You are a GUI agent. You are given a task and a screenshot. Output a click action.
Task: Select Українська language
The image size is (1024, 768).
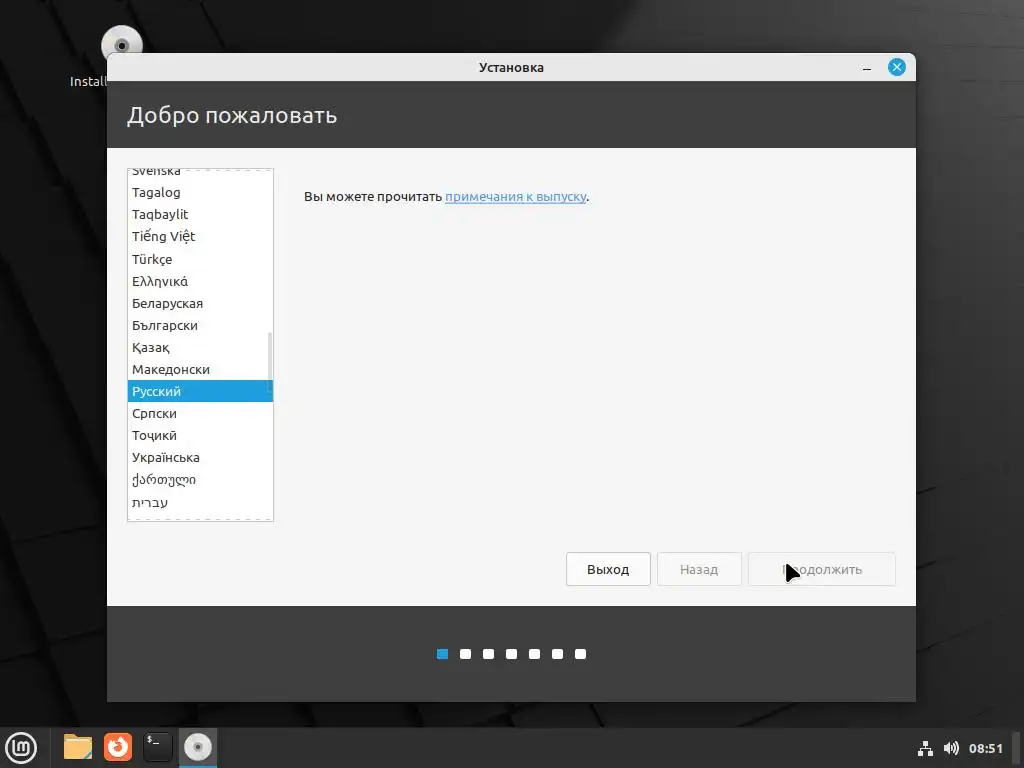point(200,458)
